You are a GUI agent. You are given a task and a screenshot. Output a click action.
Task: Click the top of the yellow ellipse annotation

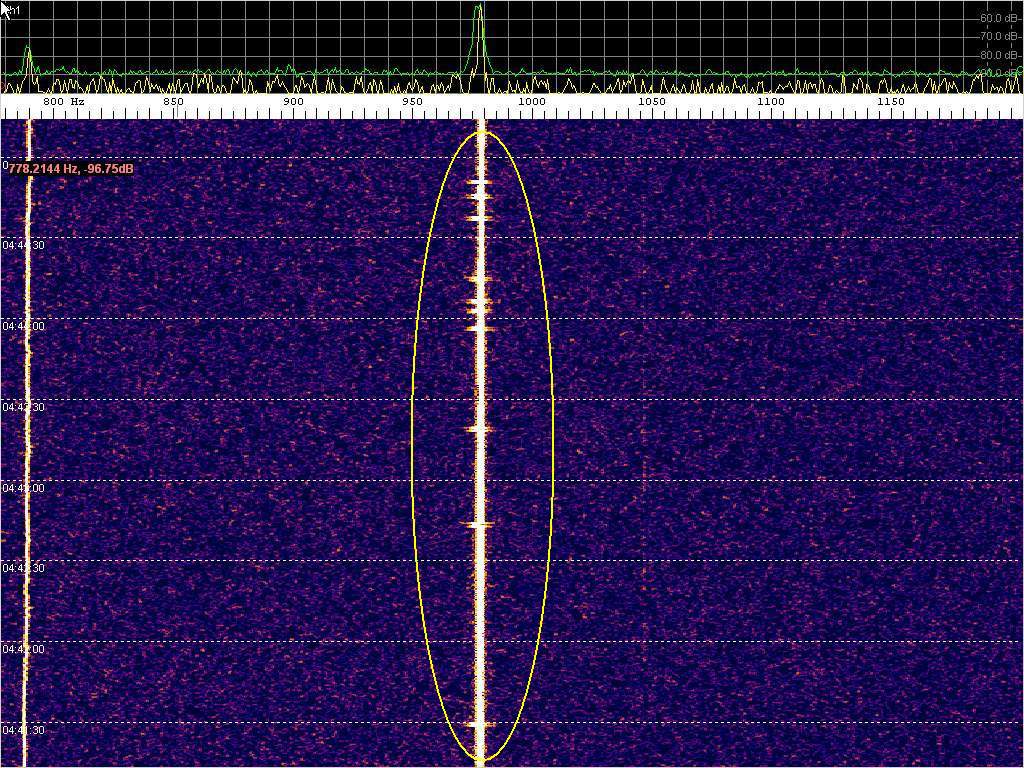pyautogui.click(x=482, y=132)
